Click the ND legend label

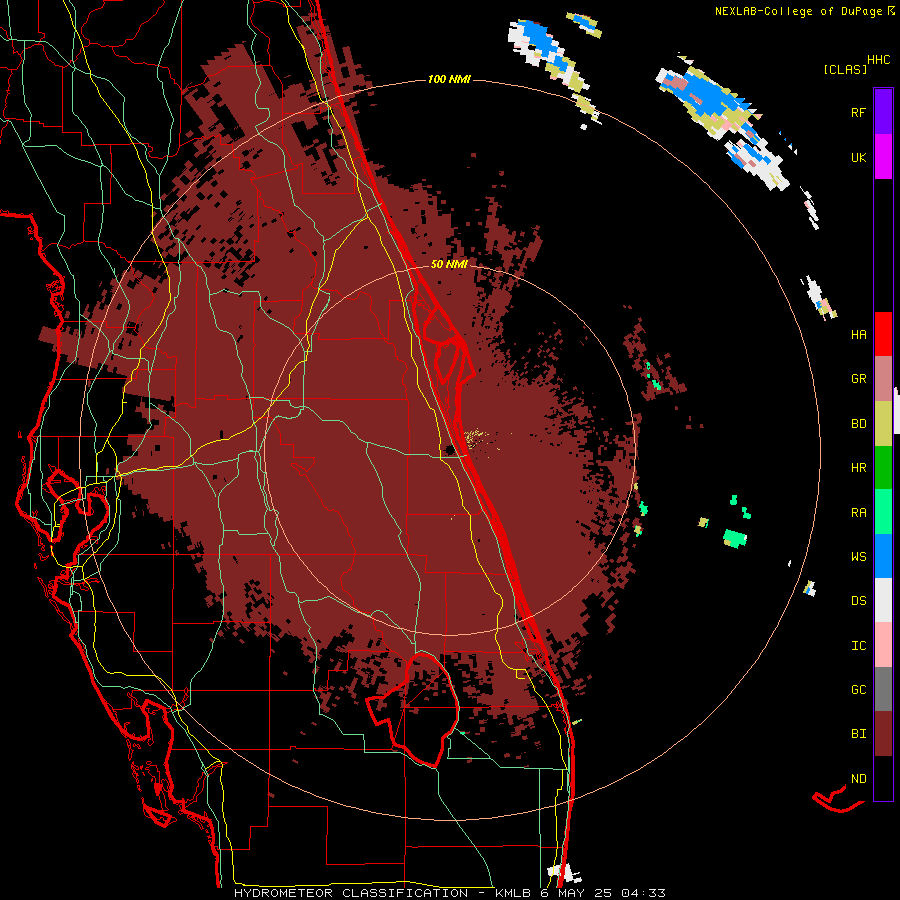[x=858, y=778]
